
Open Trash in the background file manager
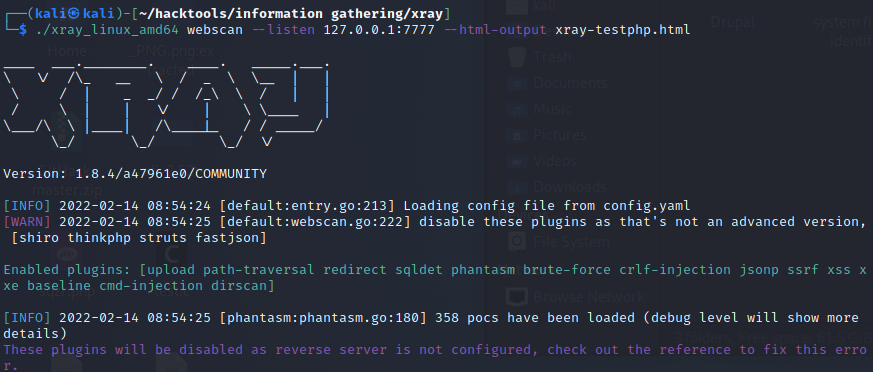pos(552,57)
